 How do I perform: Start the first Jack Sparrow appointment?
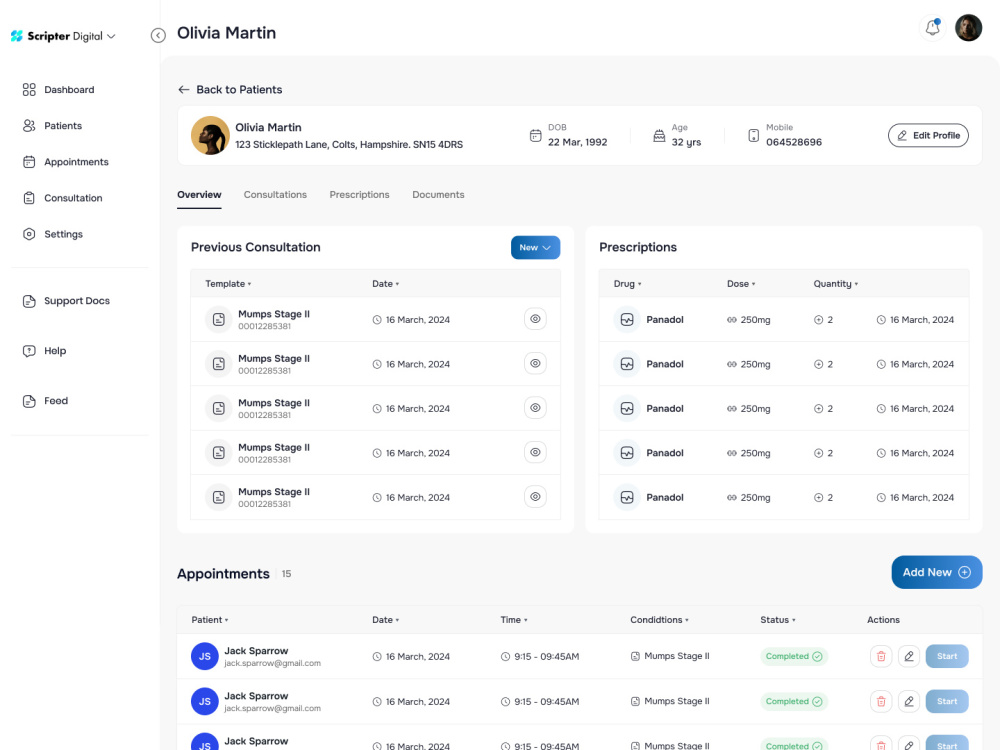[946, 656]
